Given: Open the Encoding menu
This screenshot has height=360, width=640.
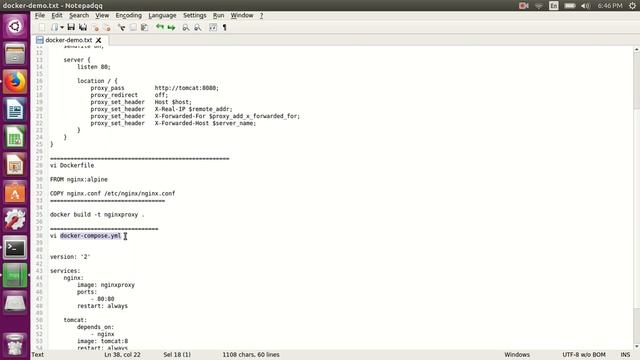Looking at the screenshot, I should pos(129,15).
